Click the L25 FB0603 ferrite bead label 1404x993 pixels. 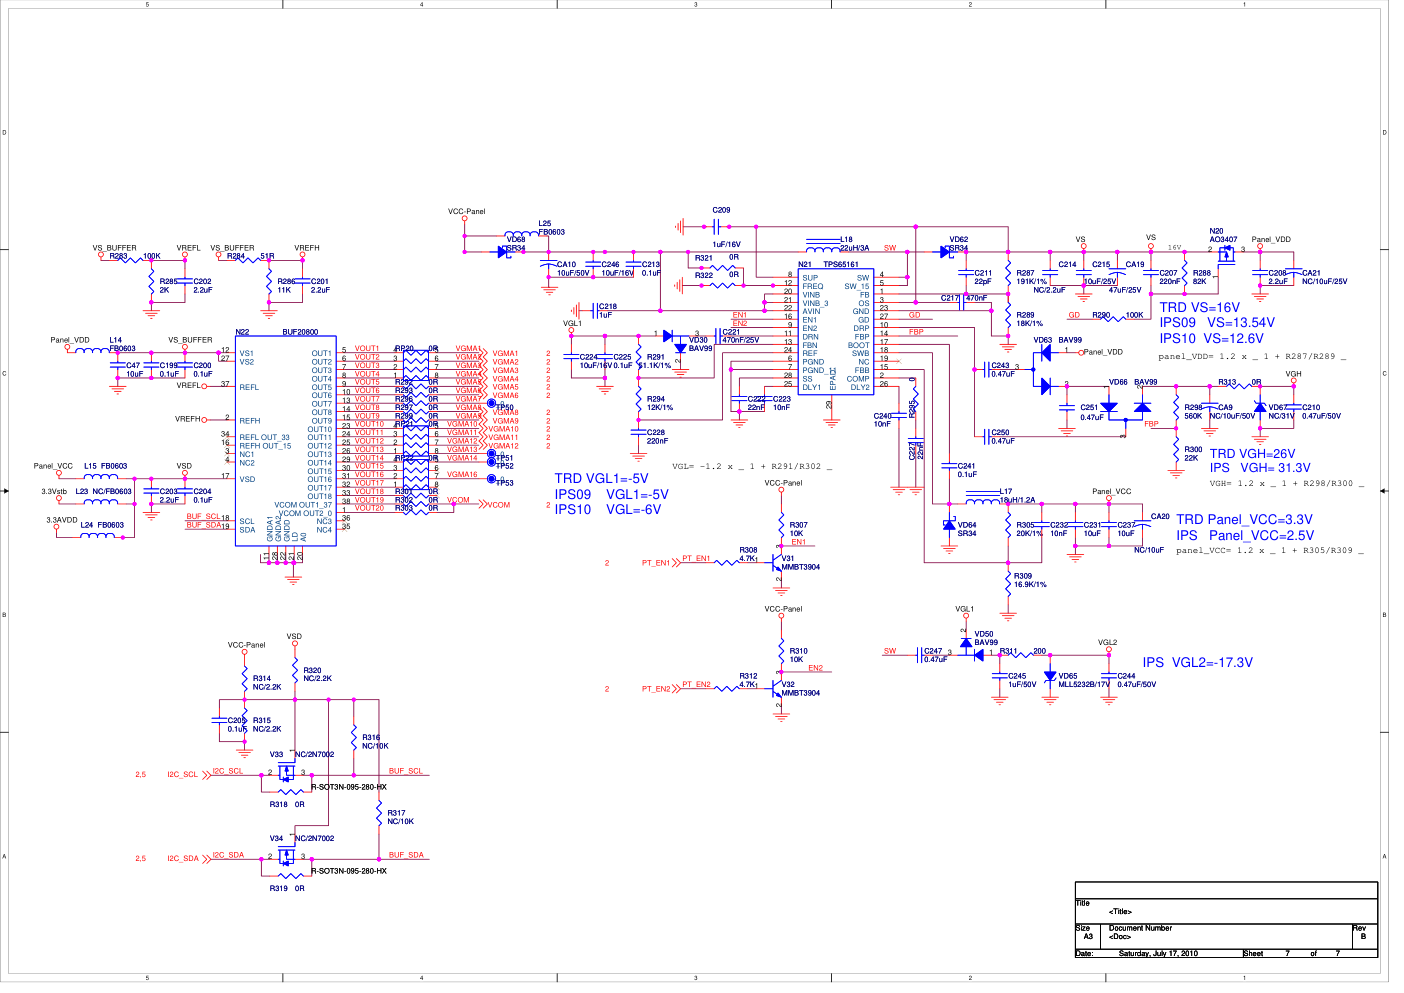[x=551, y=228]
